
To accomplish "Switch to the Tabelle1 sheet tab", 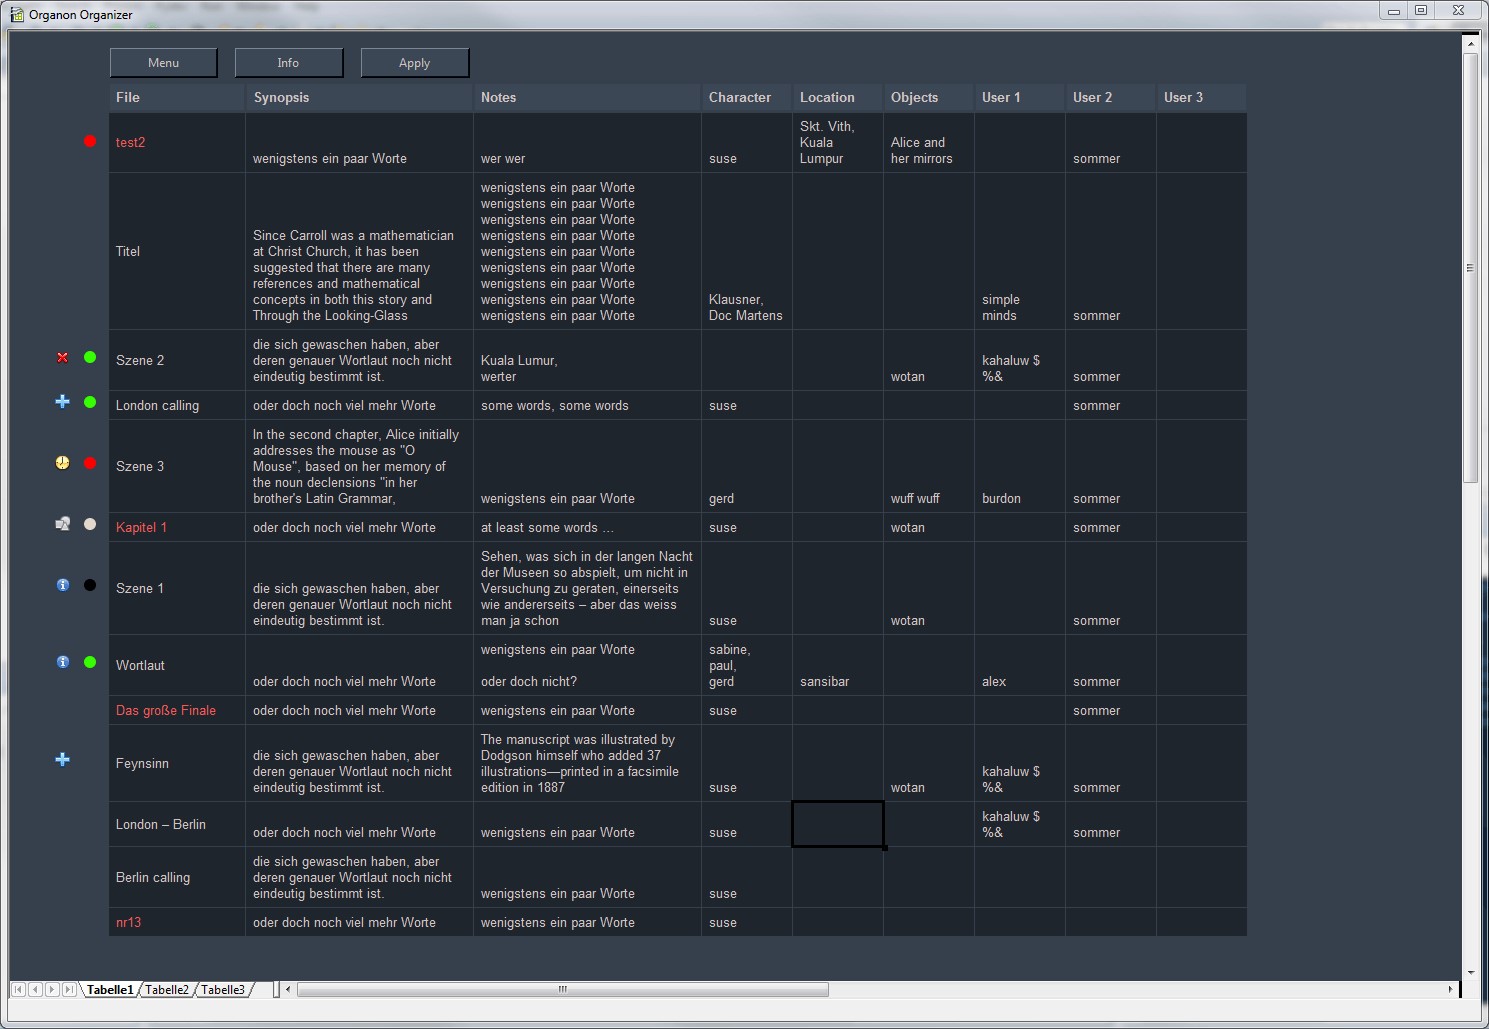I will pyautogui.click(x=110, y=990).
